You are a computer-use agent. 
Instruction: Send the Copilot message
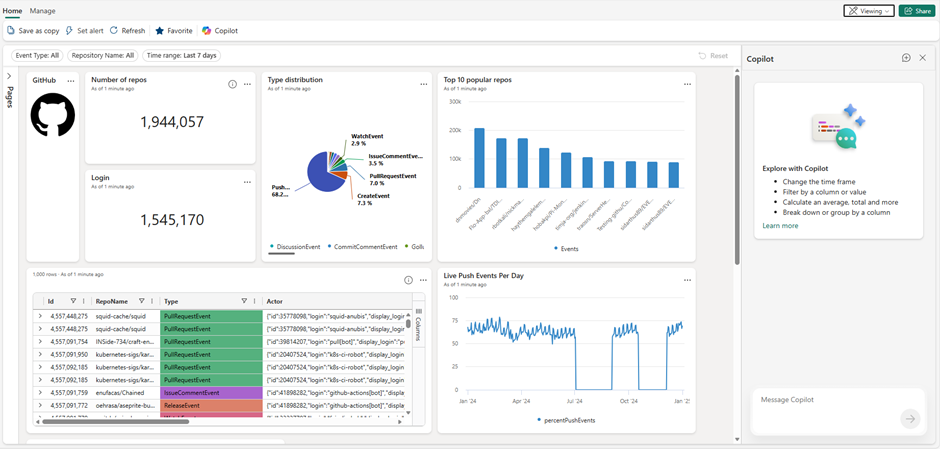coord(909,419)
